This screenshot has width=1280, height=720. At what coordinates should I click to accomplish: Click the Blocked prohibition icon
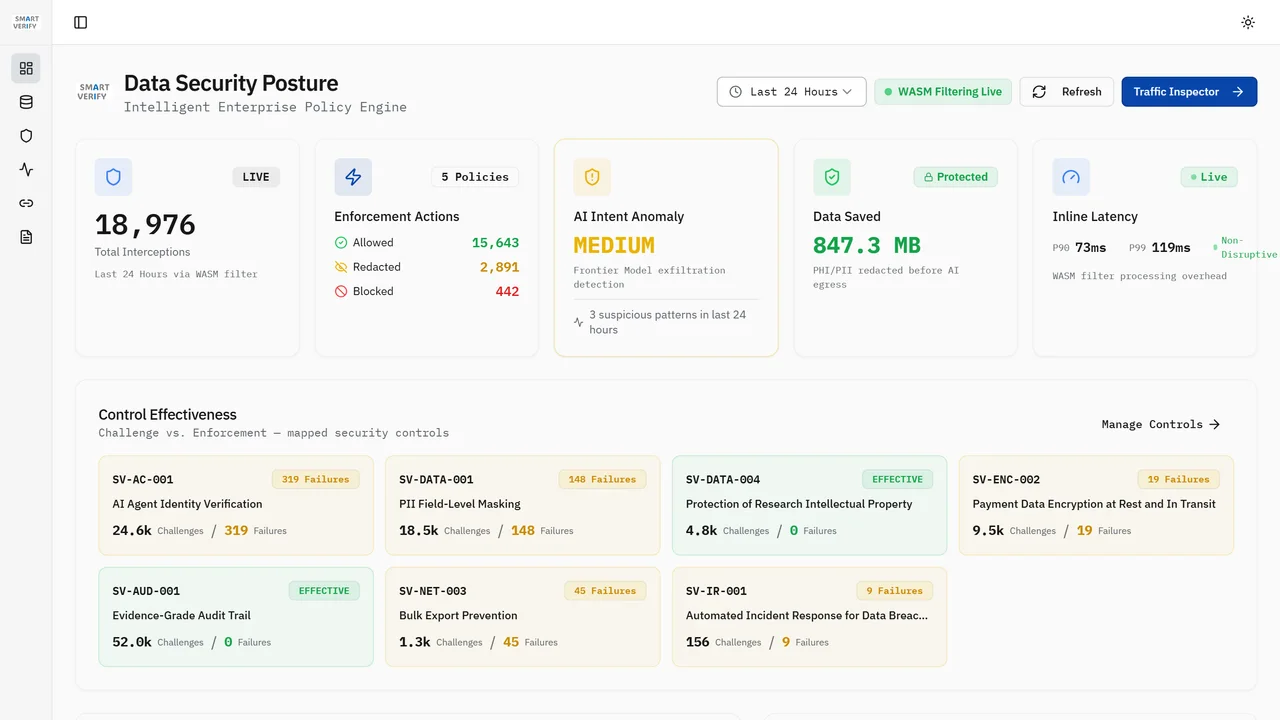pos(341,291)
